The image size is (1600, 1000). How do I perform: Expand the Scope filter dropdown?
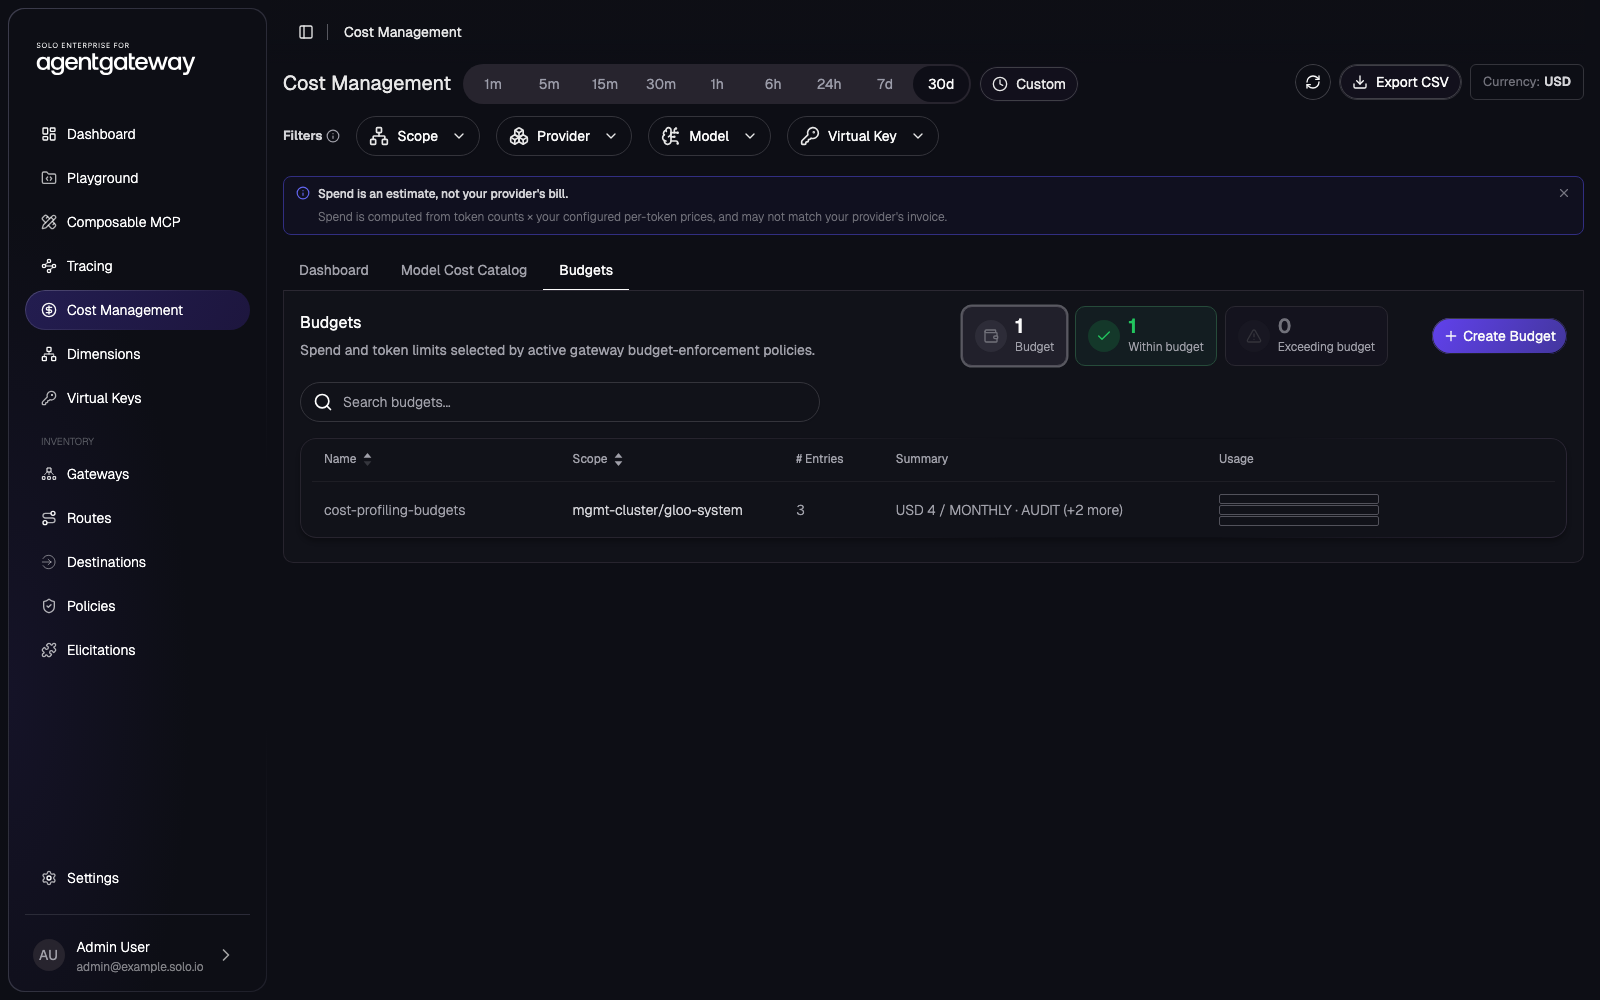pyautogui.click(x=418, y=136)
